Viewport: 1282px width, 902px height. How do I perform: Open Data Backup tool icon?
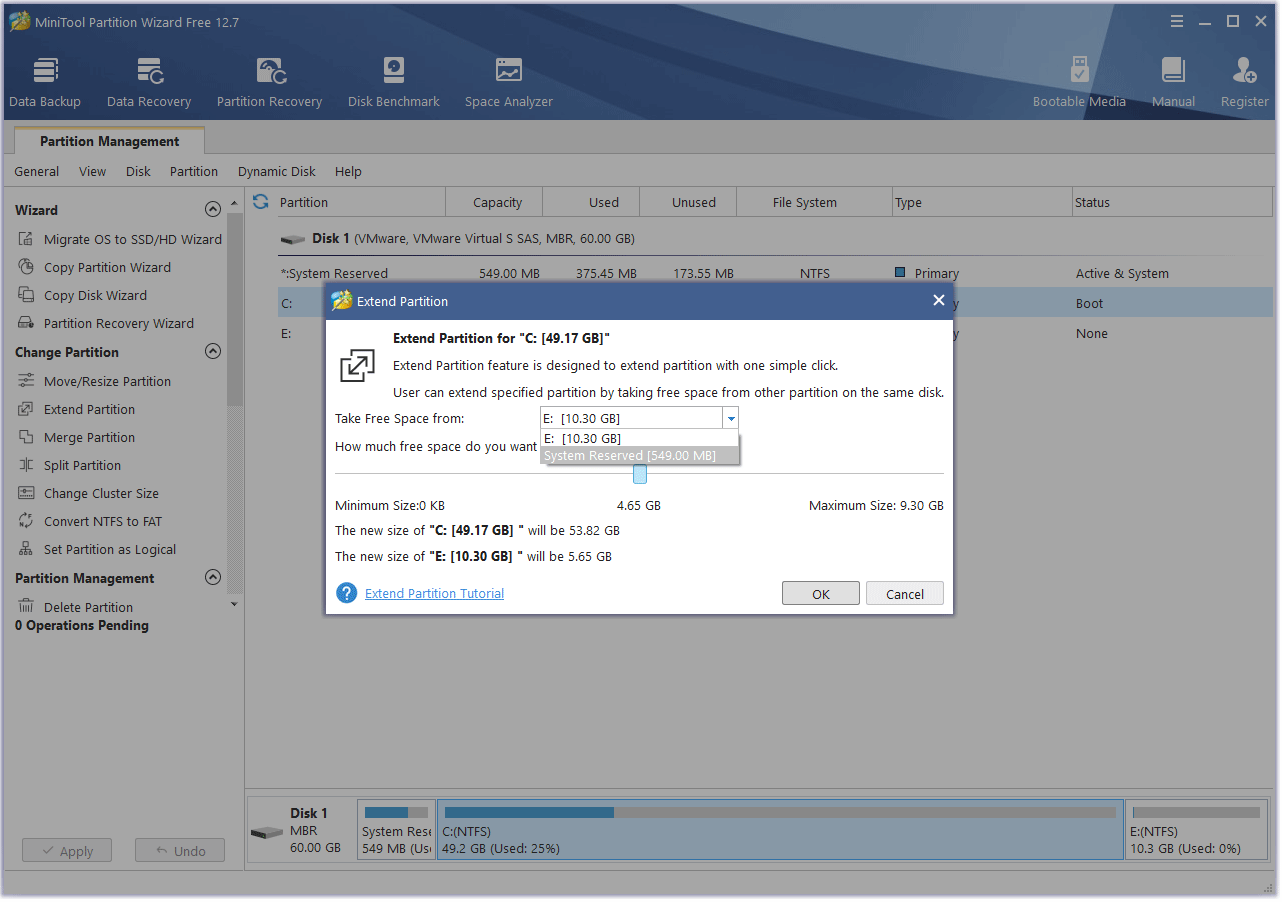tap(45, 71)
